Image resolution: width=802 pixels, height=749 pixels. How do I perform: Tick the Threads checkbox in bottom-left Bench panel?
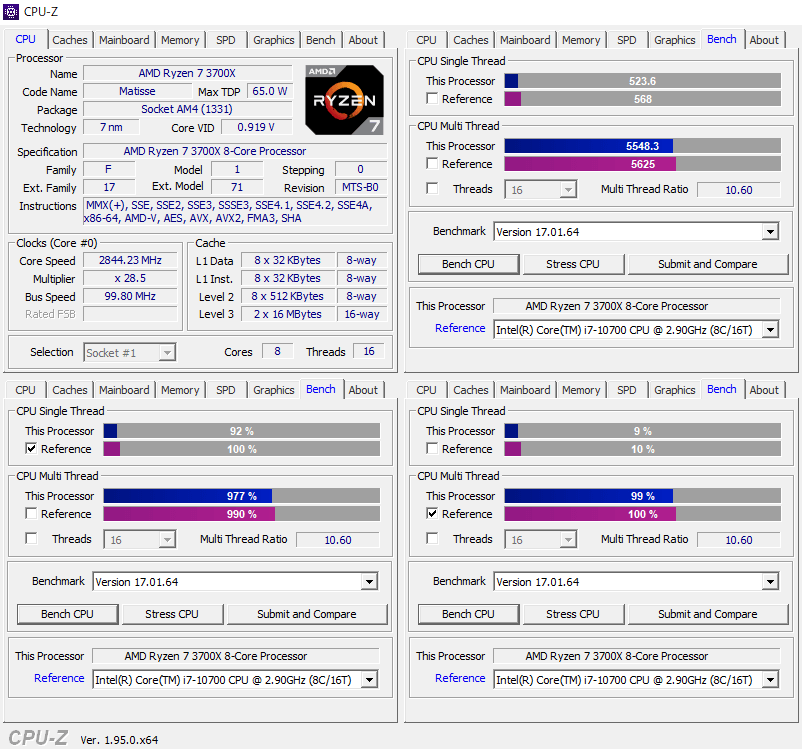(31, 538)
